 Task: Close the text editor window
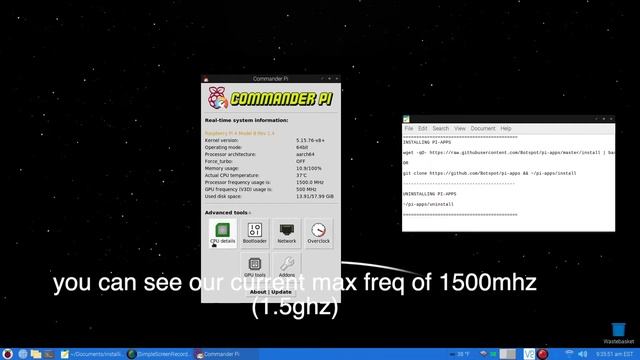pos(611,119)
